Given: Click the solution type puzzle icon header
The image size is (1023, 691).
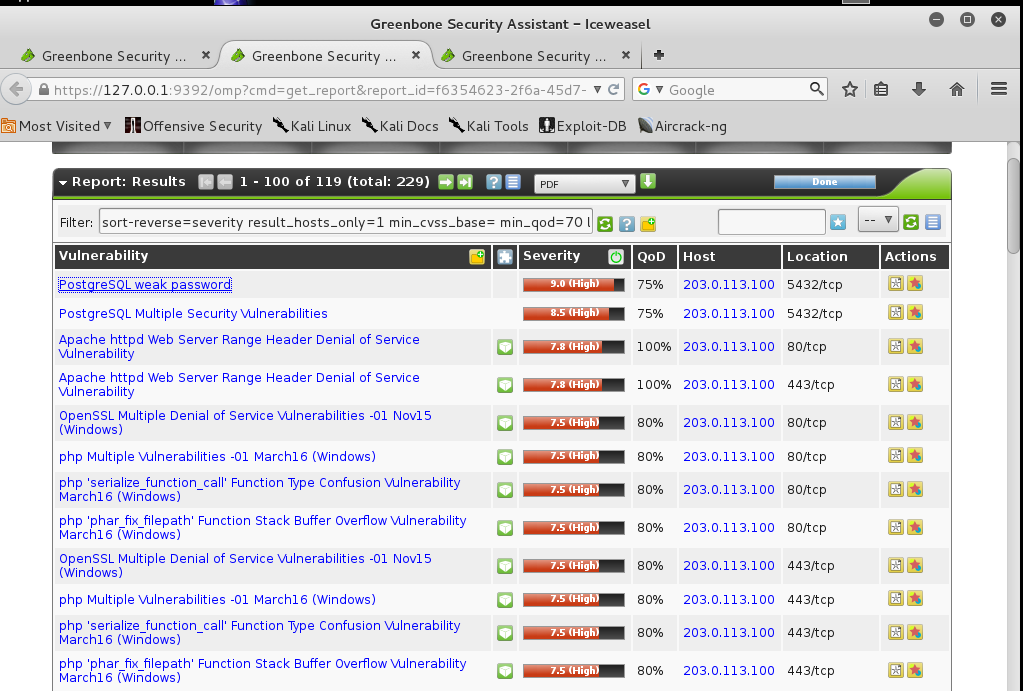Looking at the screenshot, I should click(x=505, y=256).
